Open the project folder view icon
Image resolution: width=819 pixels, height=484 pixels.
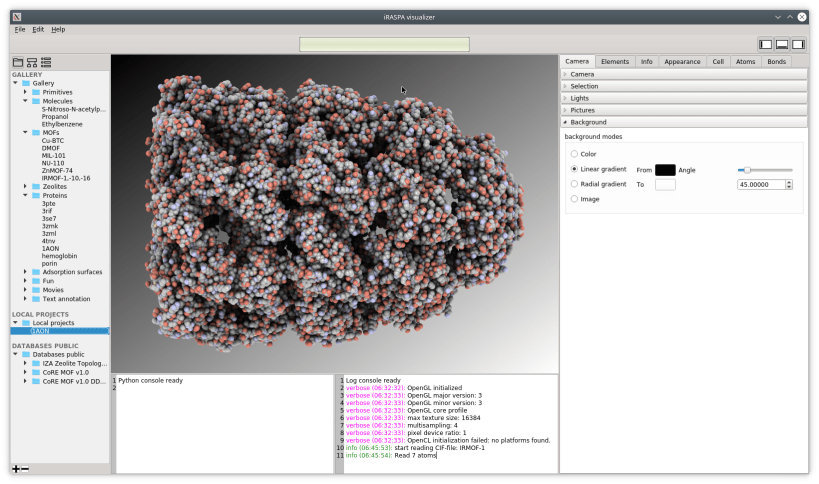tap(18, 63)
